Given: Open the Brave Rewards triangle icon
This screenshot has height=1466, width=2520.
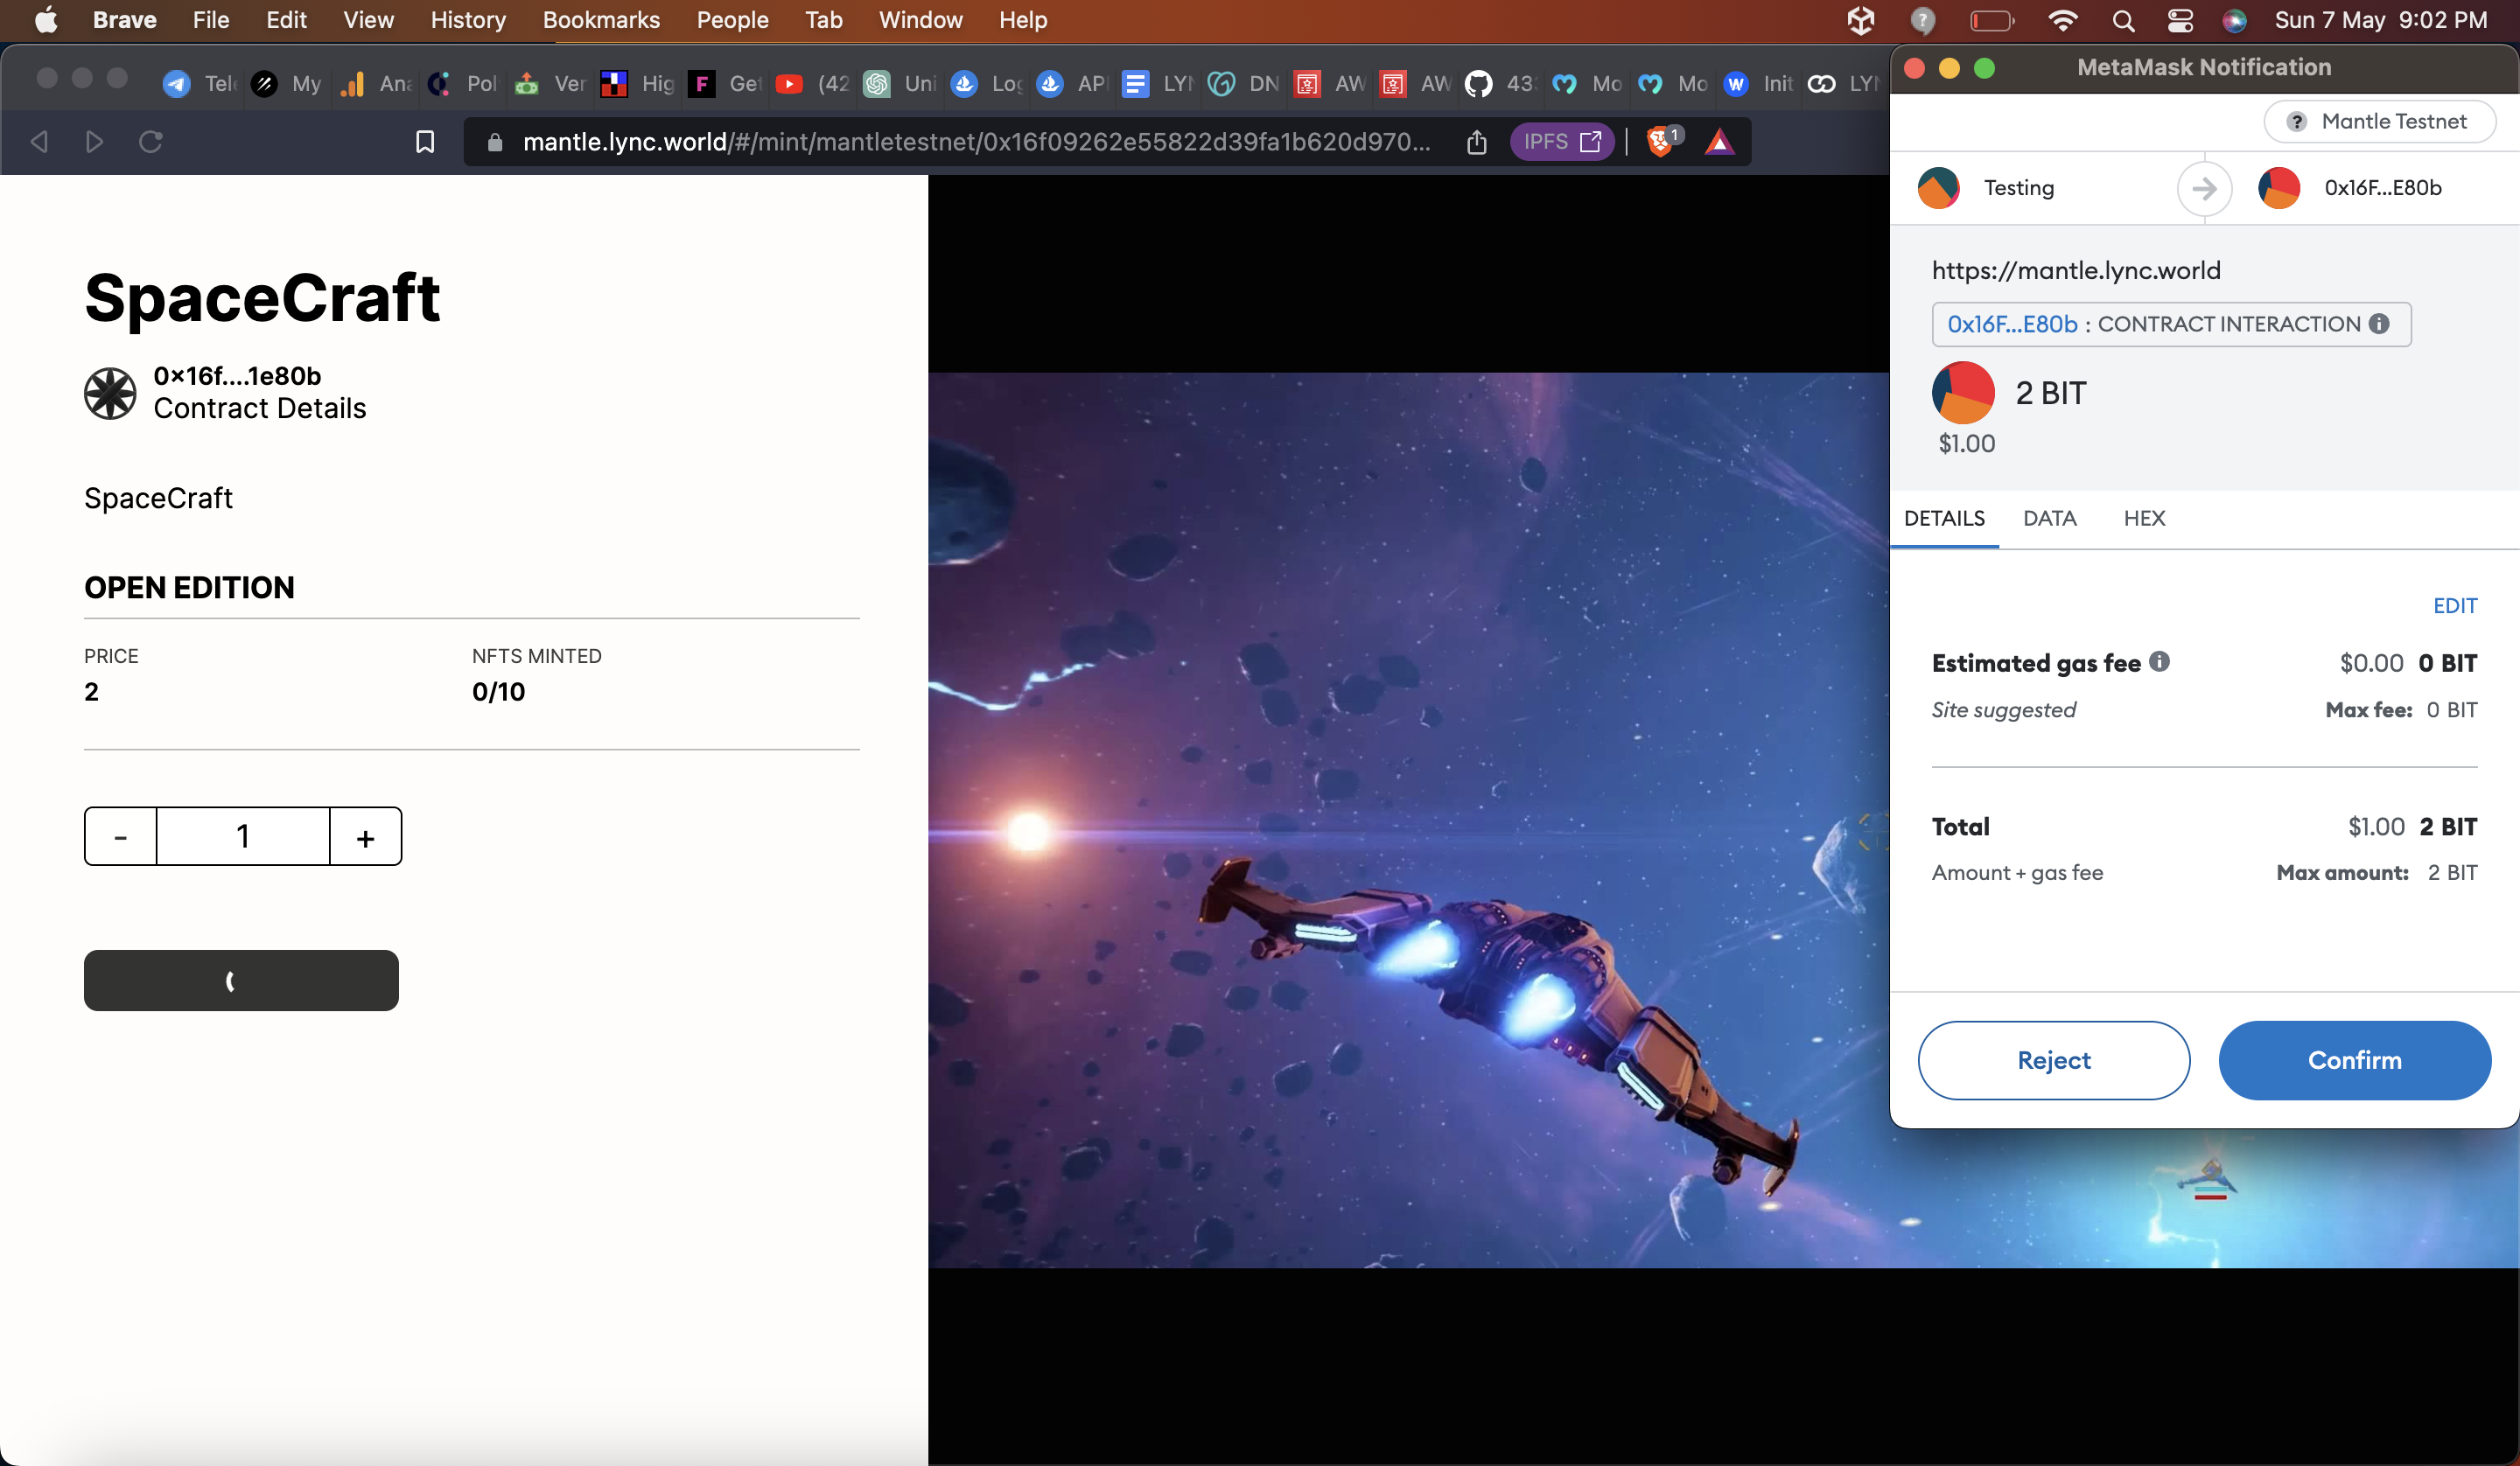Looking at the screenshot, I should [x=1719, y=142].
